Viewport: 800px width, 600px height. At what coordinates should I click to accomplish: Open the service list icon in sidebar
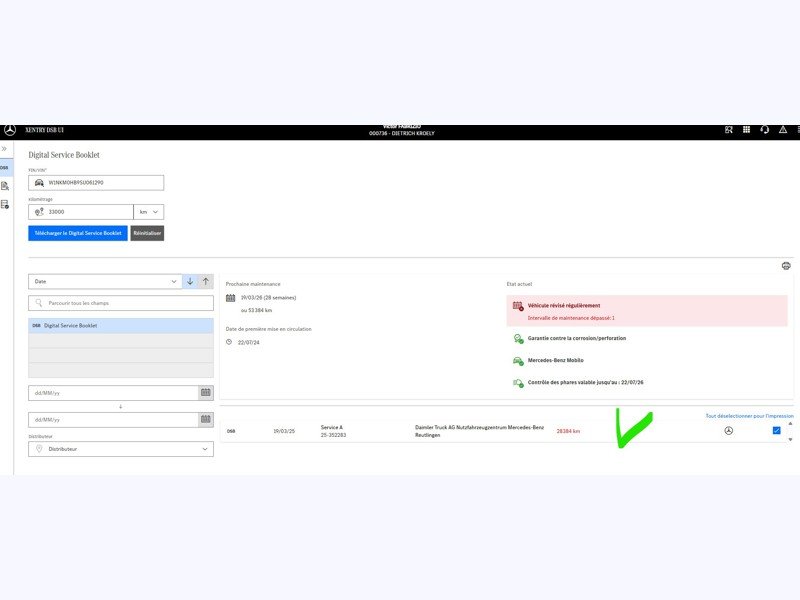click(x=5, y=205)
